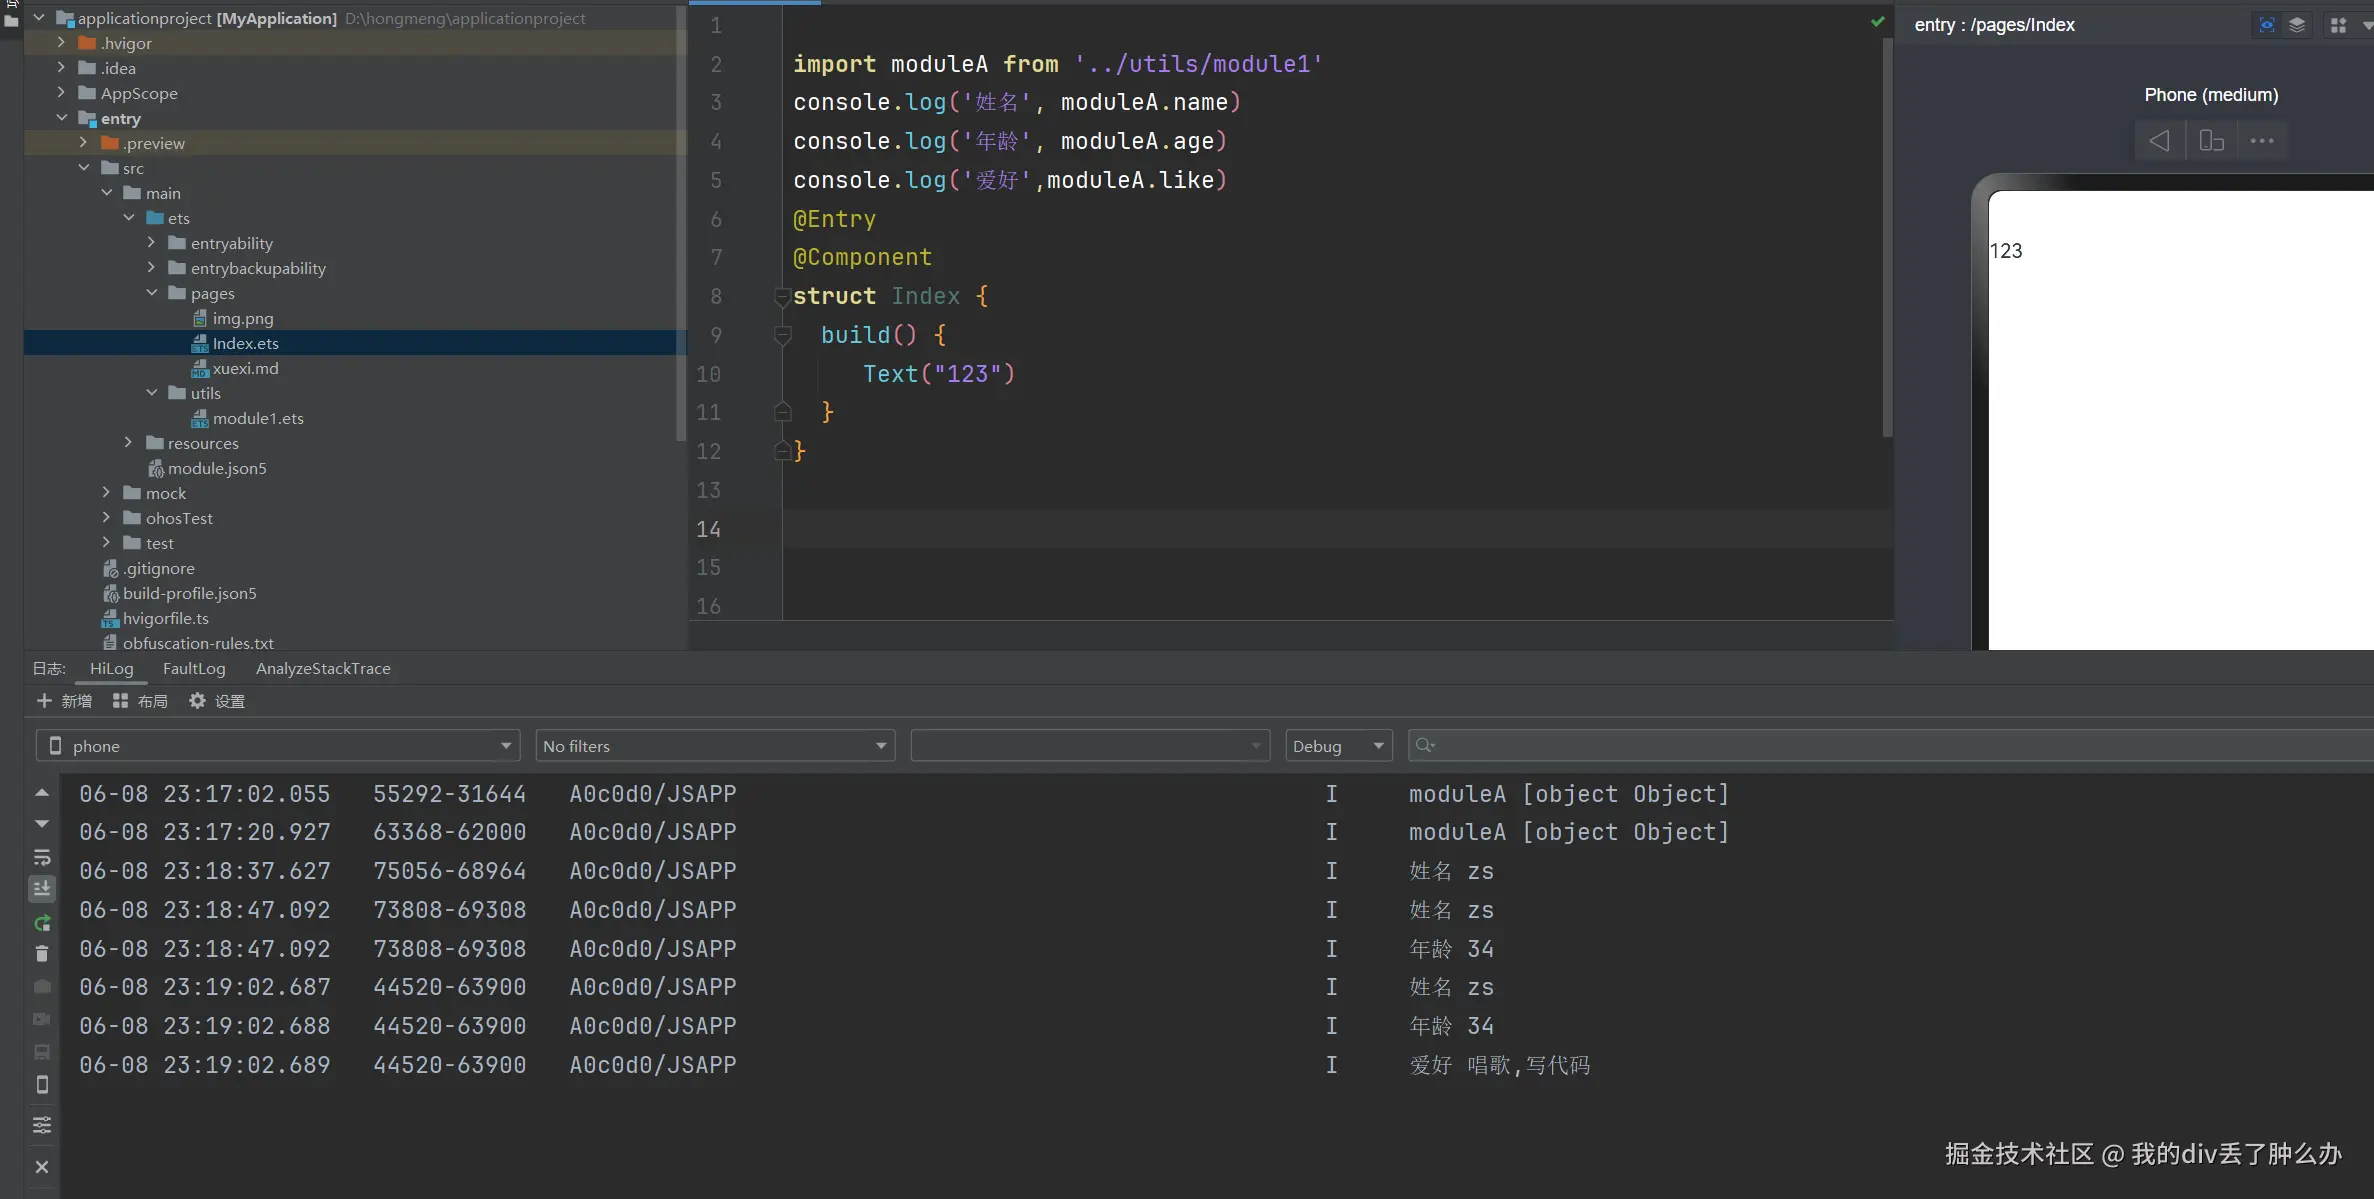Open the phone device dropdown

pyautogui.click(x=278, y=746)
